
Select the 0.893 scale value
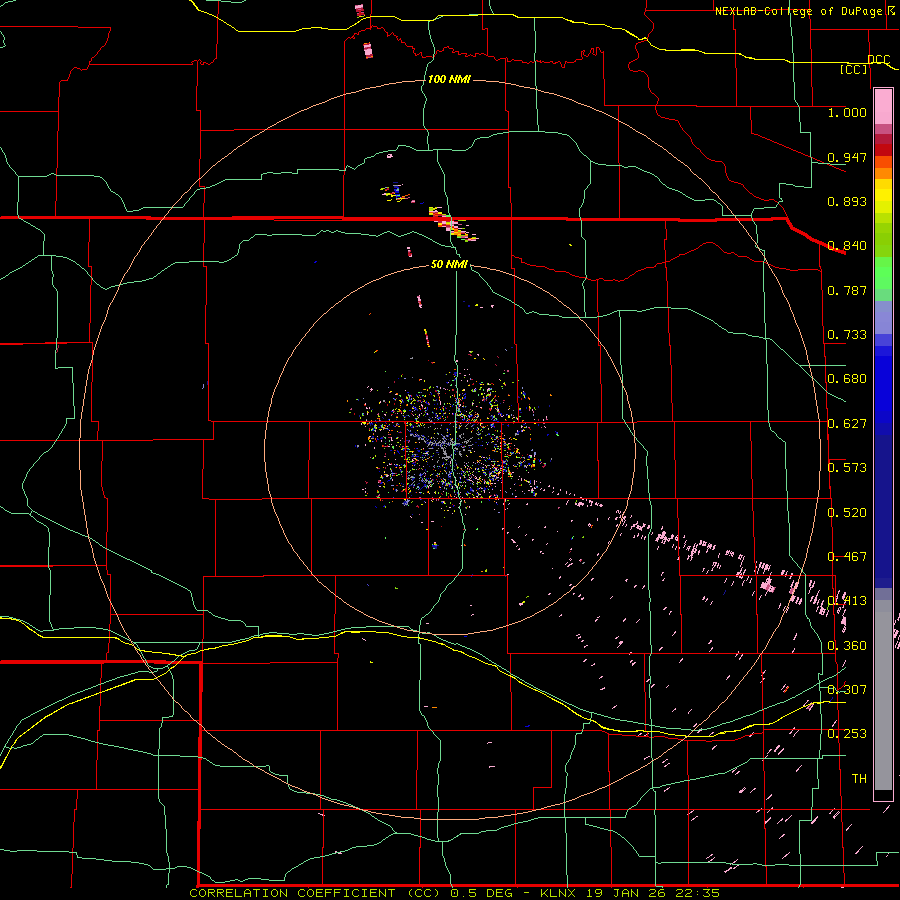(x=847, y=201)
